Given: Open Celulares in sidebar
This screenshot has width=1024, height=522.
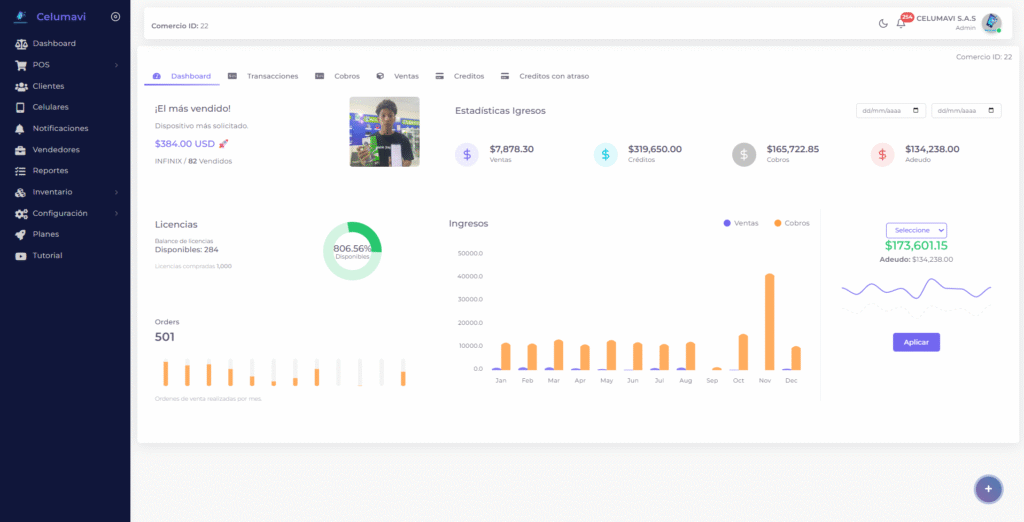Looking at the screenshot, I should click(x=50, y=107).
